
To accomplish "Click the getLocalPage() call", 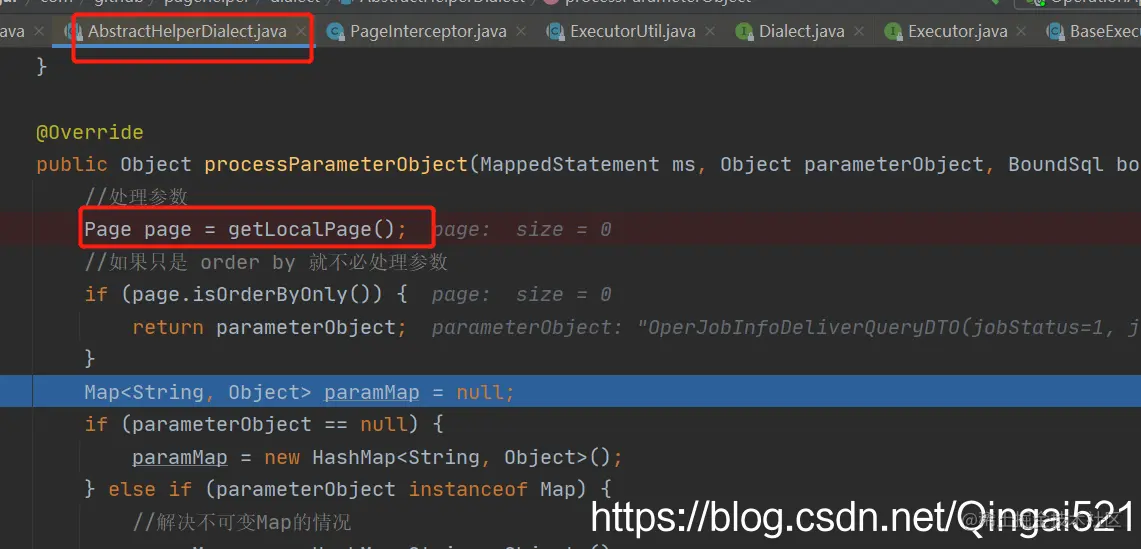I will [311, 229].
